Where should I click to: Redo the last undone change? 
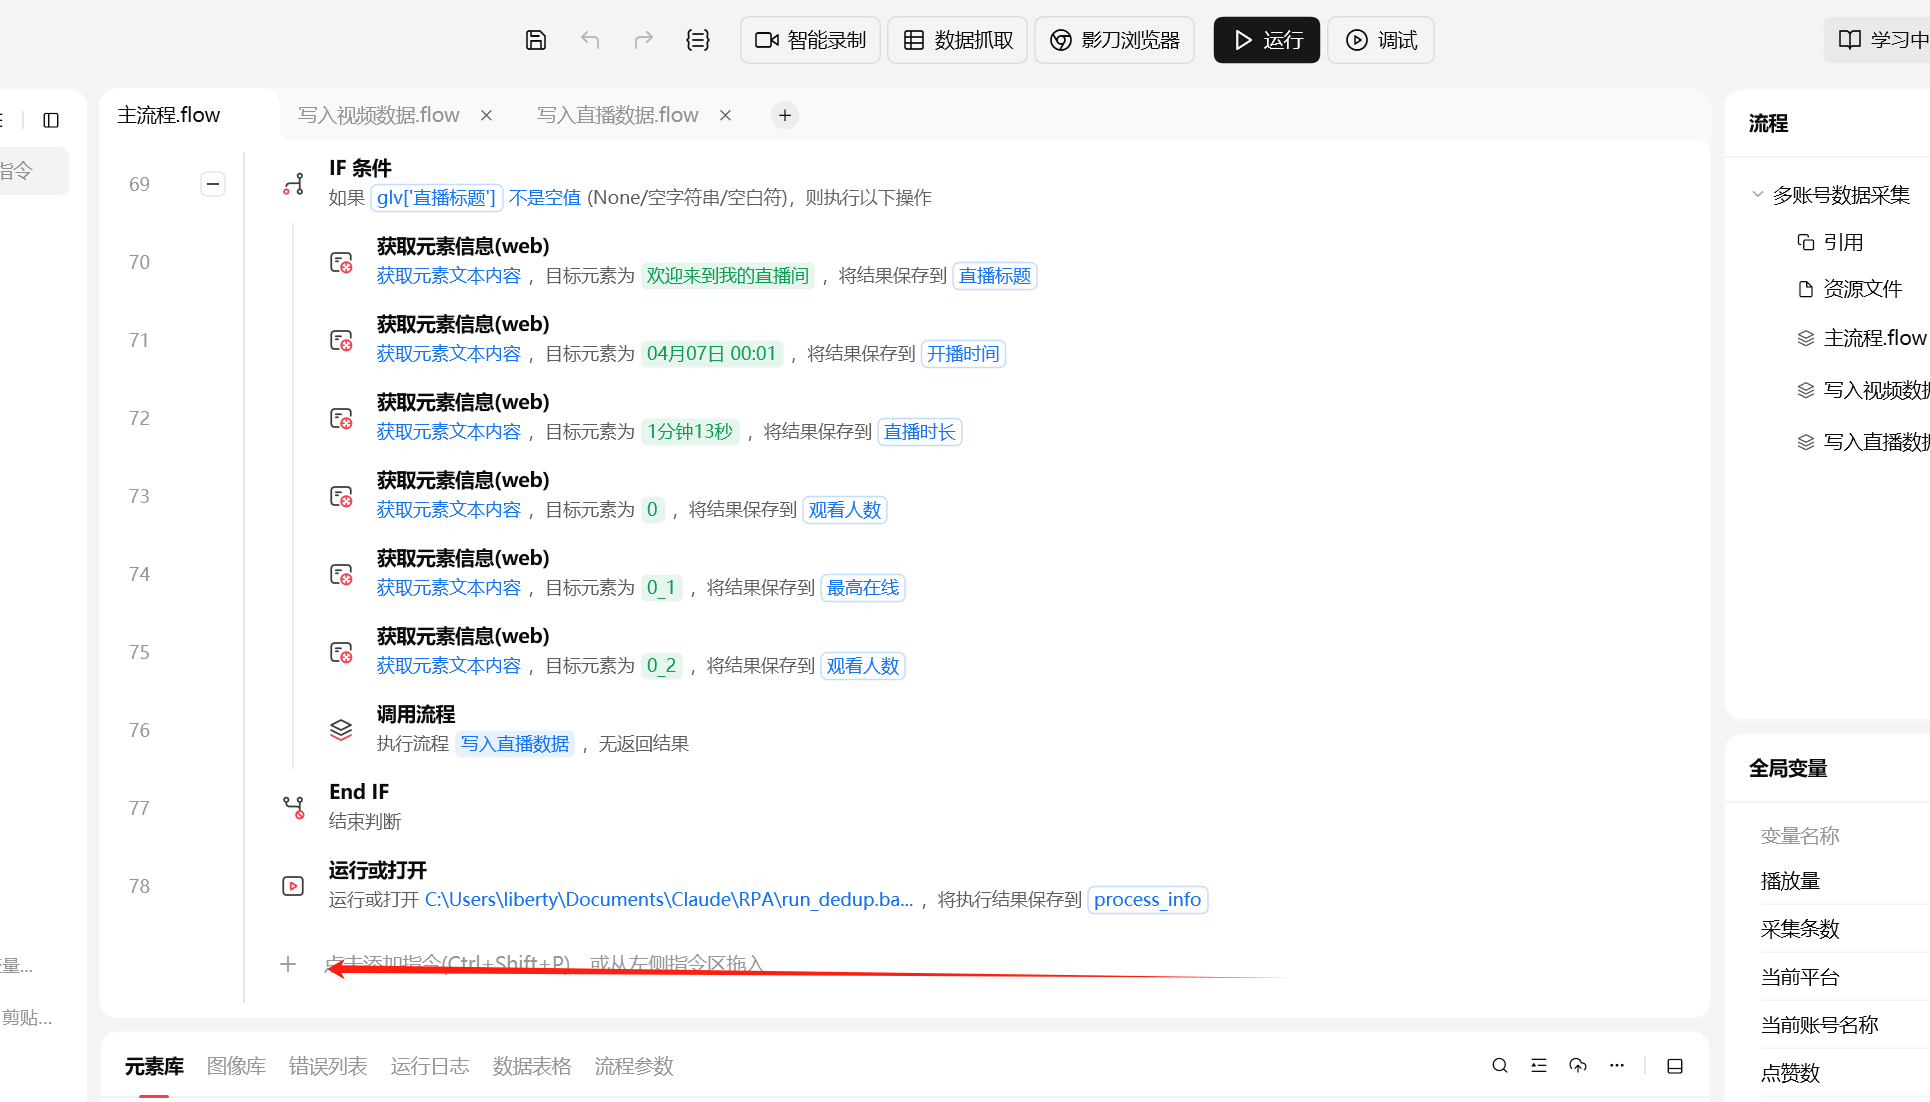pyautogui.click(x=643, y=40)
